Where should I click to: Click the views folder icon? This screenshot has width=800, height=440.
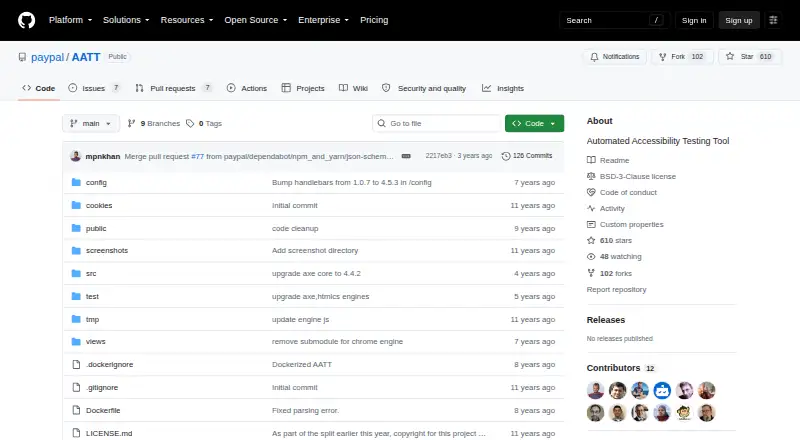pos(76,341)
